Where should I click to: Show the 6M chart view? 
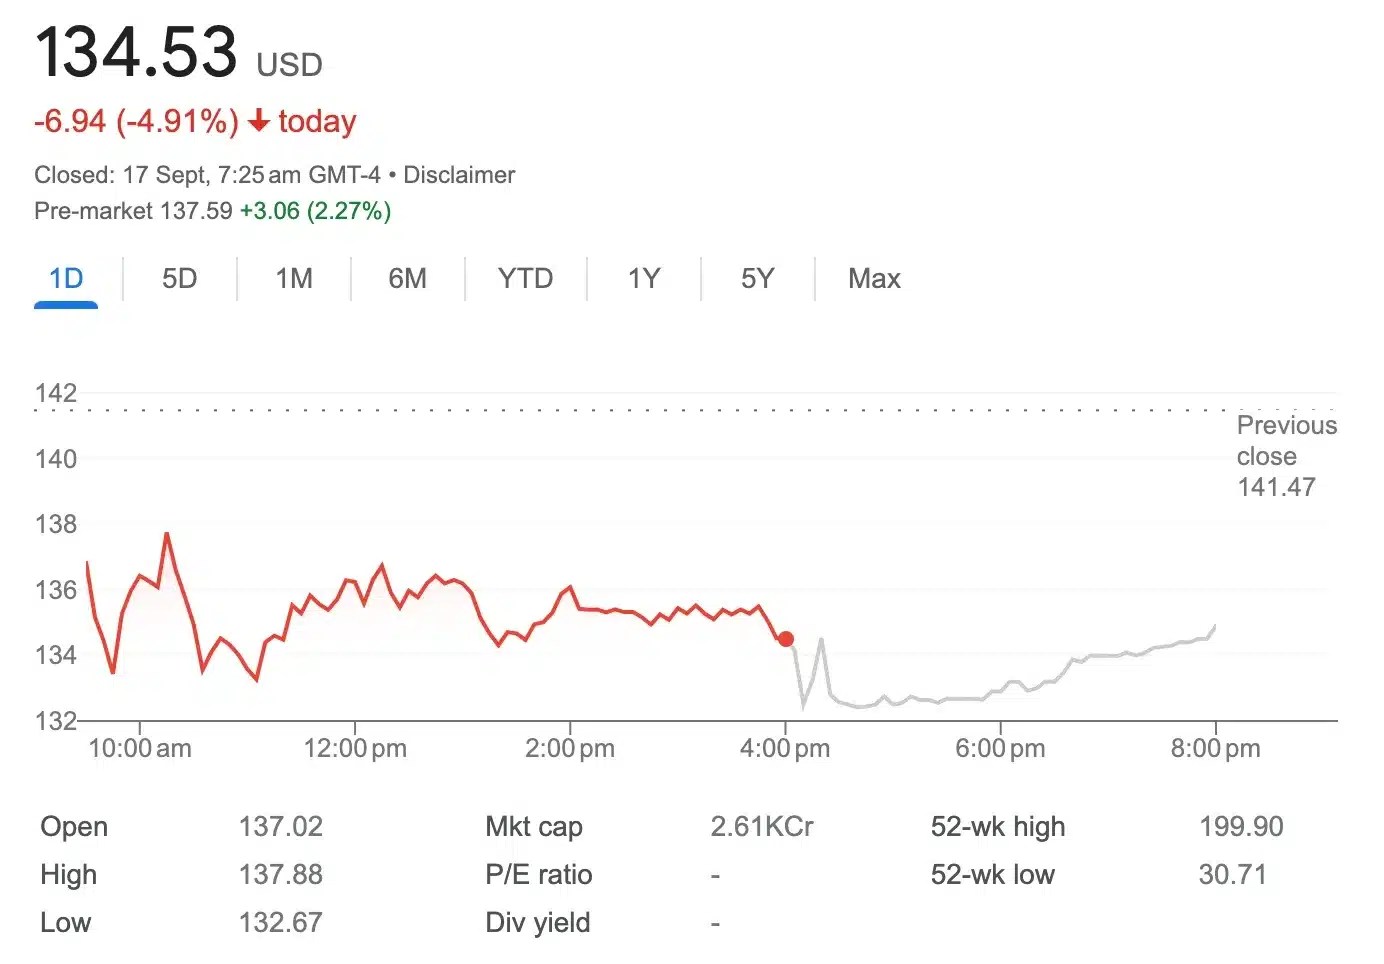pyautogui.click(x=407, y=278)
